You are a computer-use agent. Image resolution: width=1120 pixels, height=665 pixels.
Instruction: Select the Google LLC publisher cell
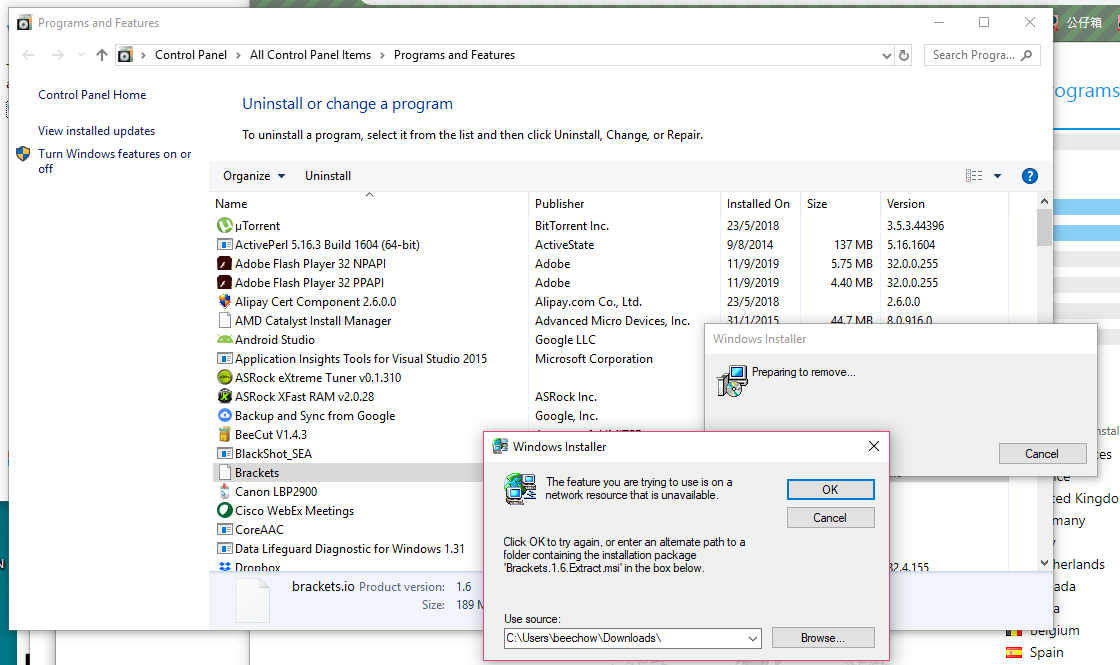click(565, 340)
